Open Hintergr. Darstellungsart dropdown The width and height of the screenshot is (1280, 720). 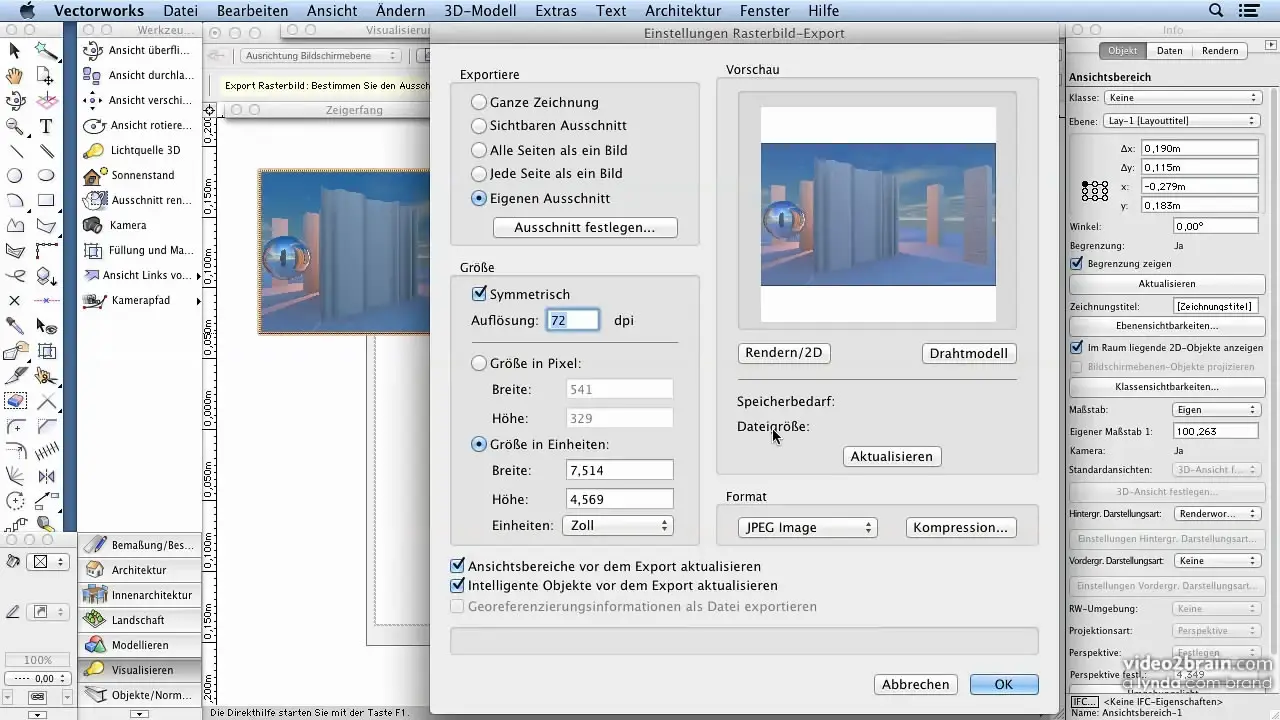[1216, 514]
